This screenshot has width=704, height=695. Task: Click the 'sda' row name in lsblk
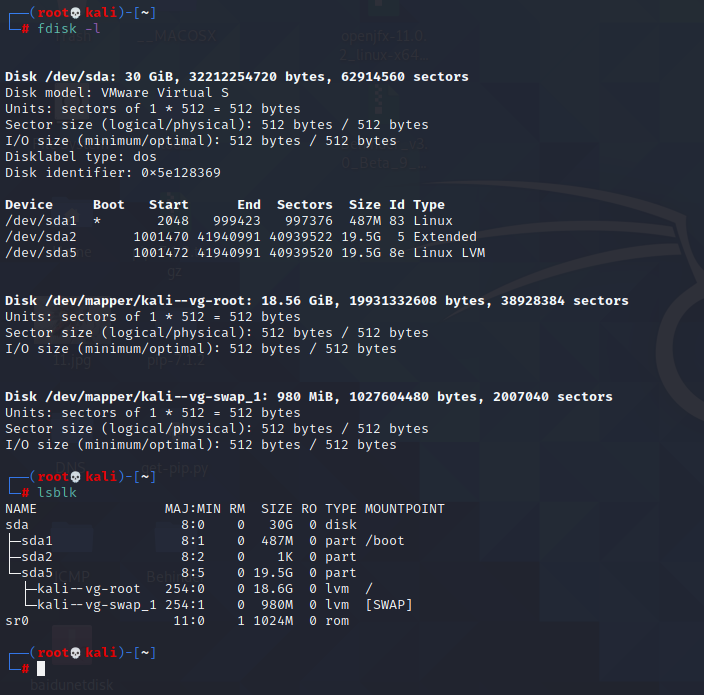[17, 525]
